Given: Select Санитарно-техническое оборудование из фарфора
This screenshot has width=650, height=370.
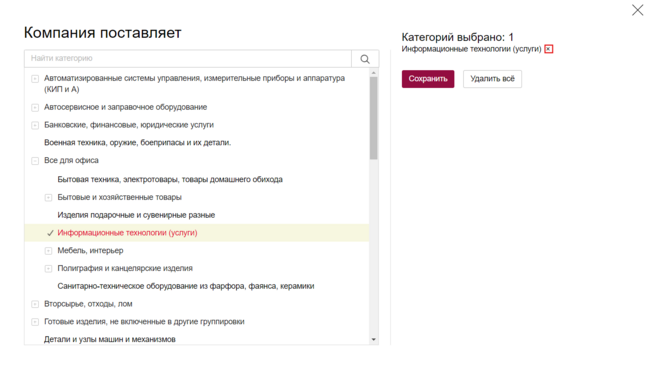Looking at the screenshot, I should coord(186,286).
